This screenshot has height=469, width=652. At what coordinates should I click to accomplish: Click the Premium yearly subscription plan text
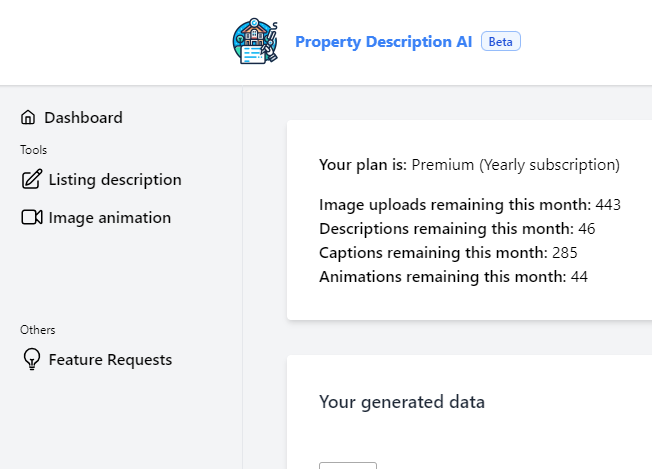[x=515, y=165]
